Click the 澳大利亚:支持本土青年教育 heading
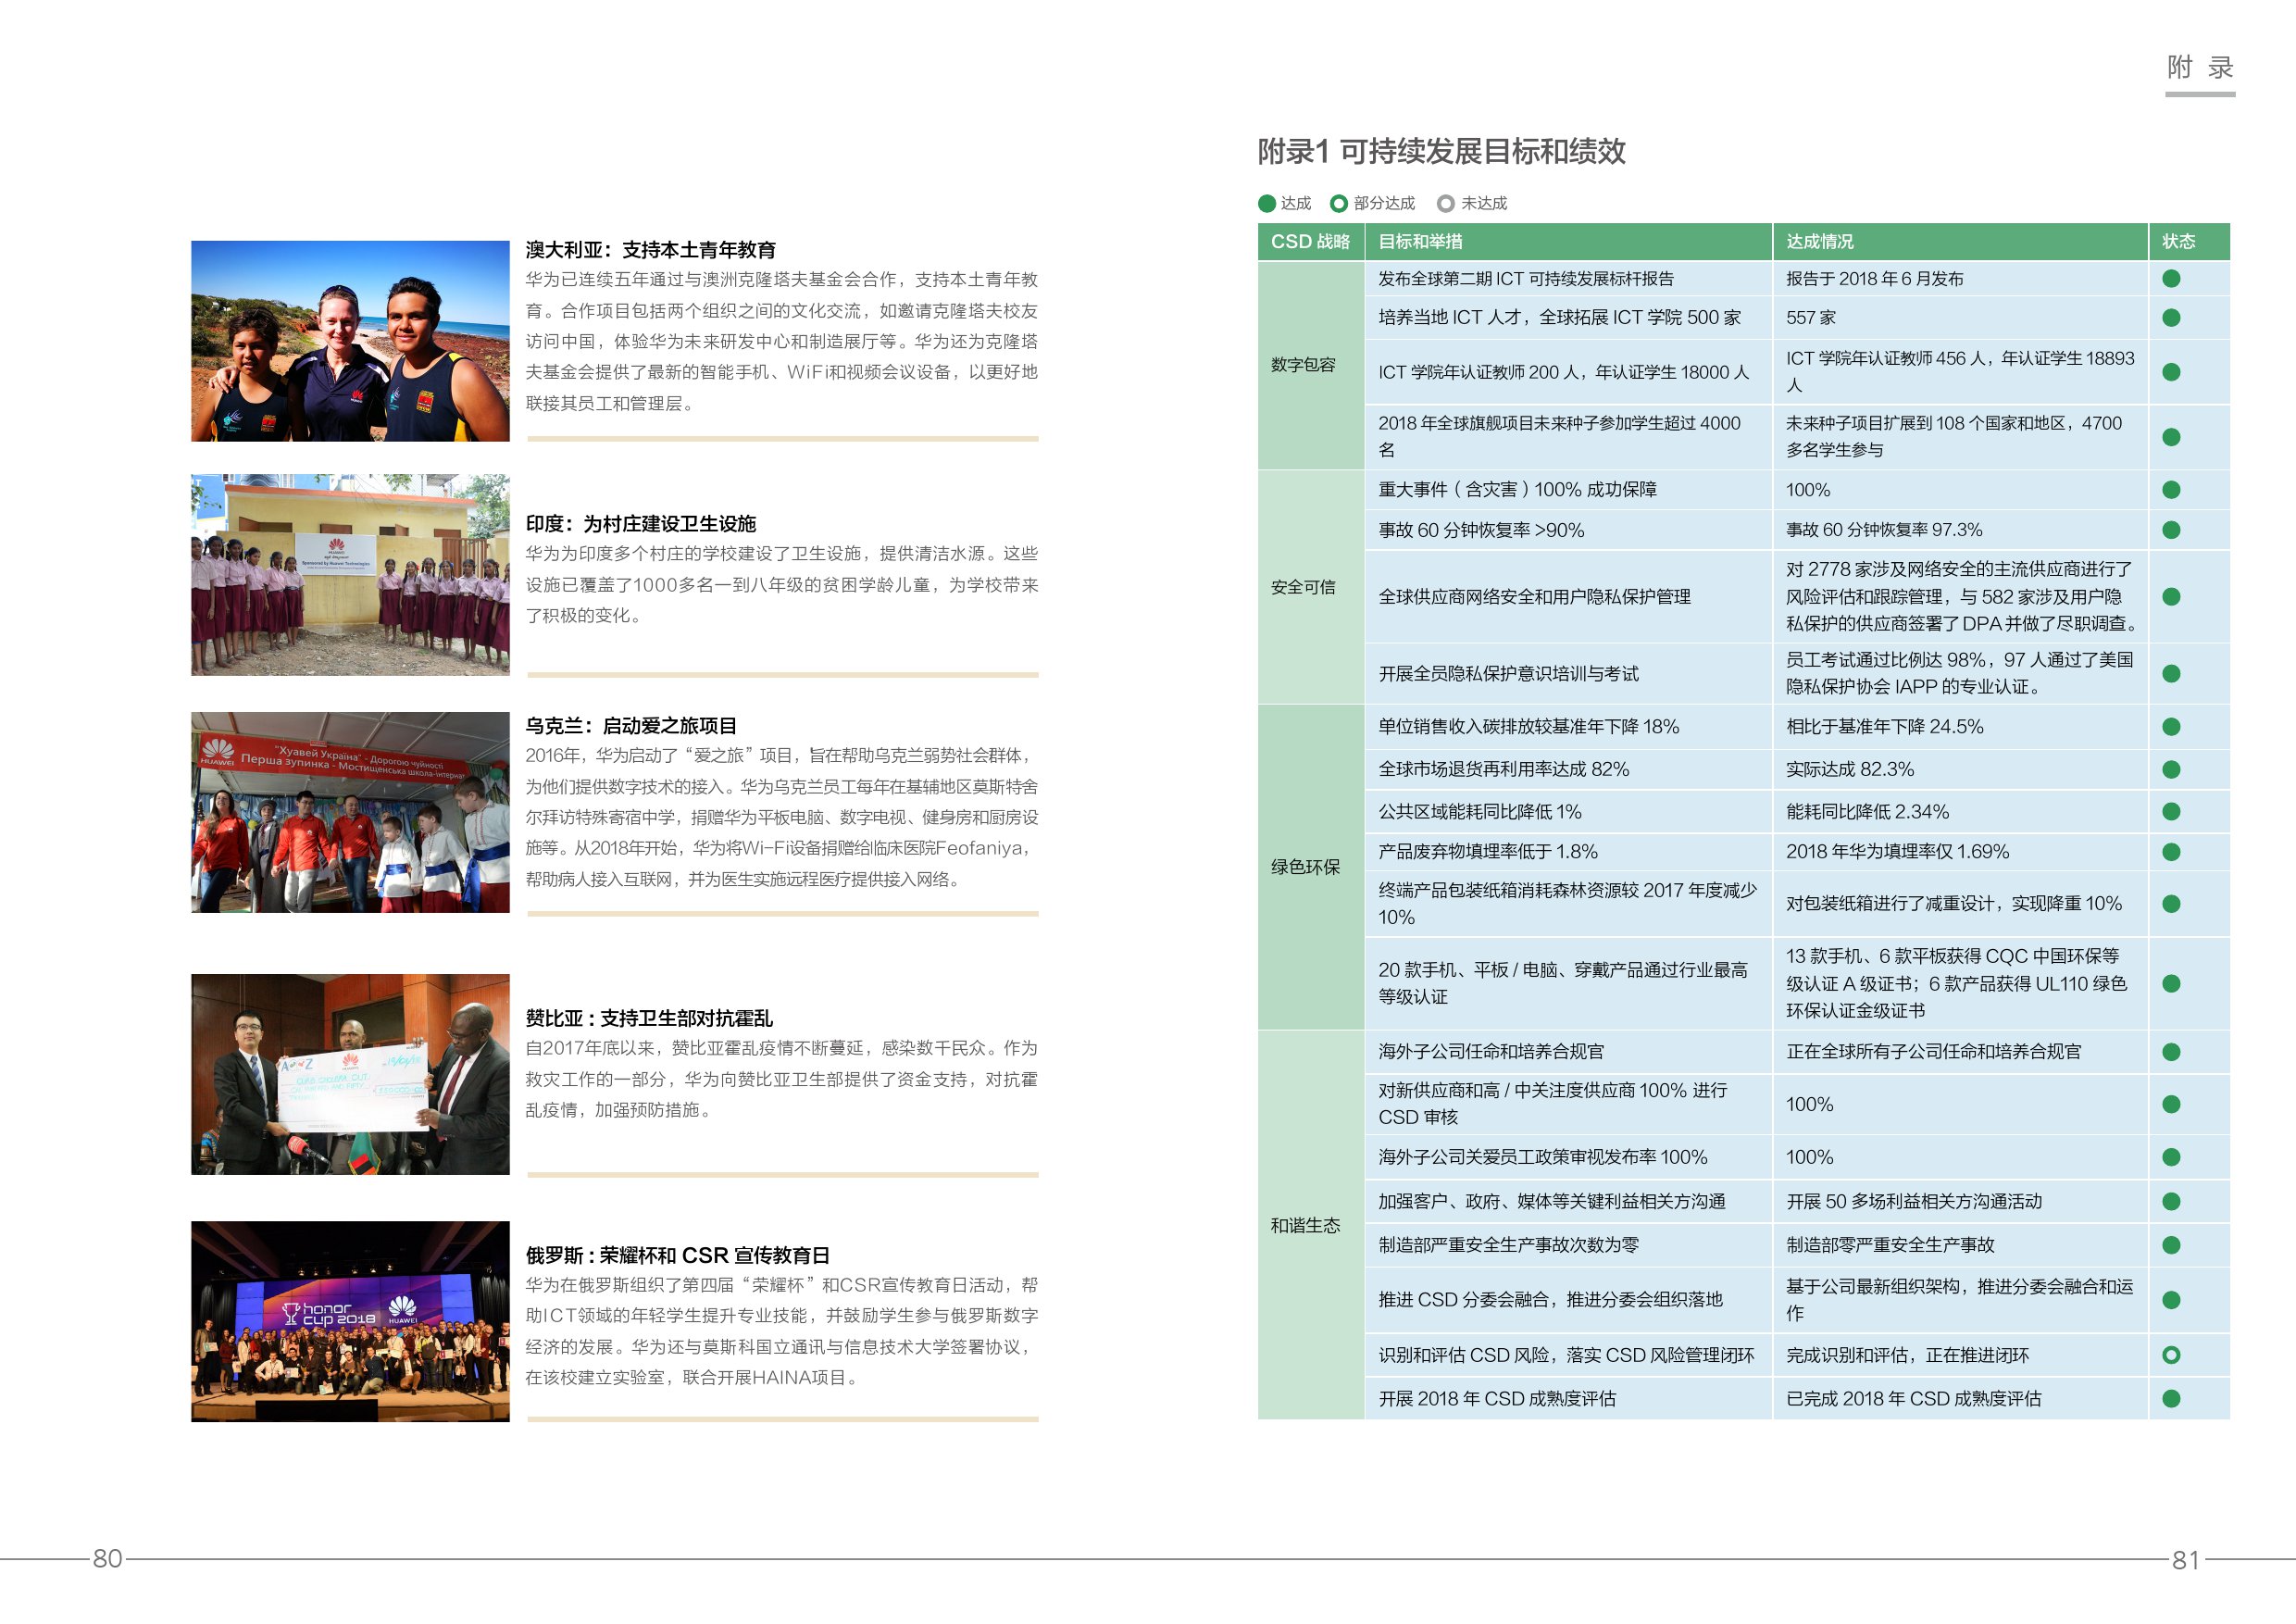The image size is (2296, 1624). click(x=651, y=250)
